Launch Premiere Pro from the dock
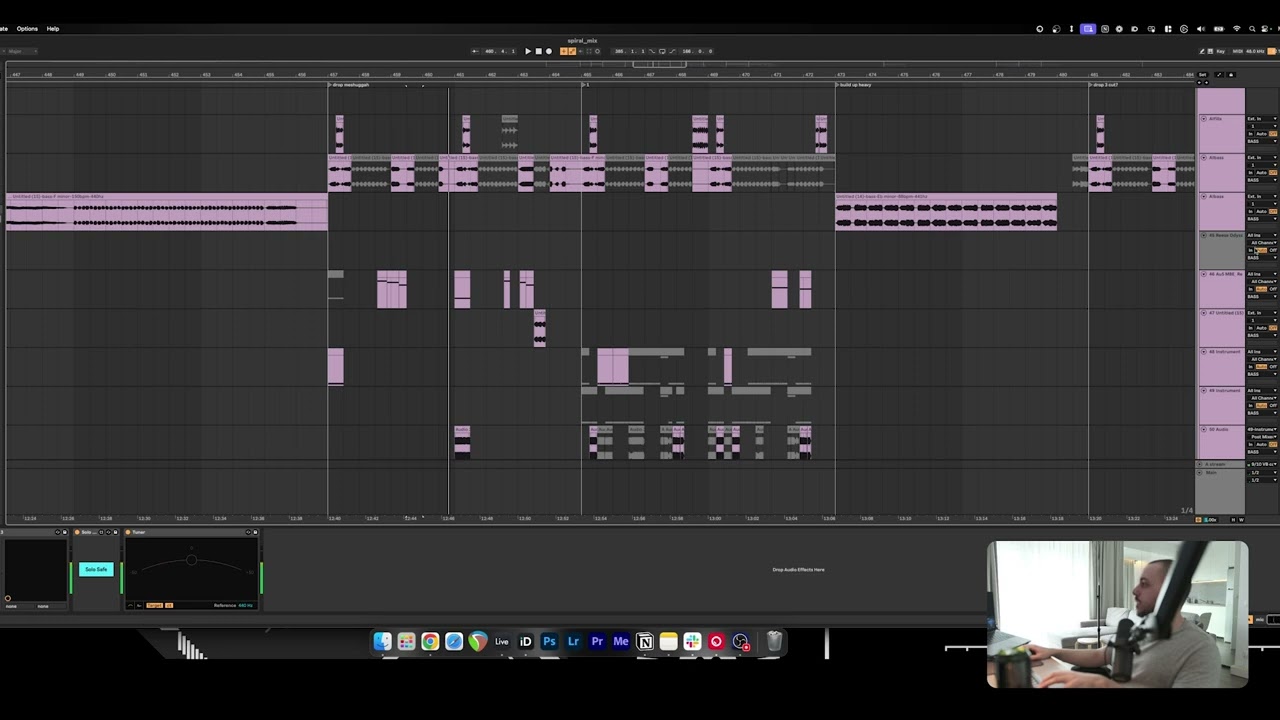Image resolution: width=1280 pixels, height=720 pixels. tap(597, 642)
